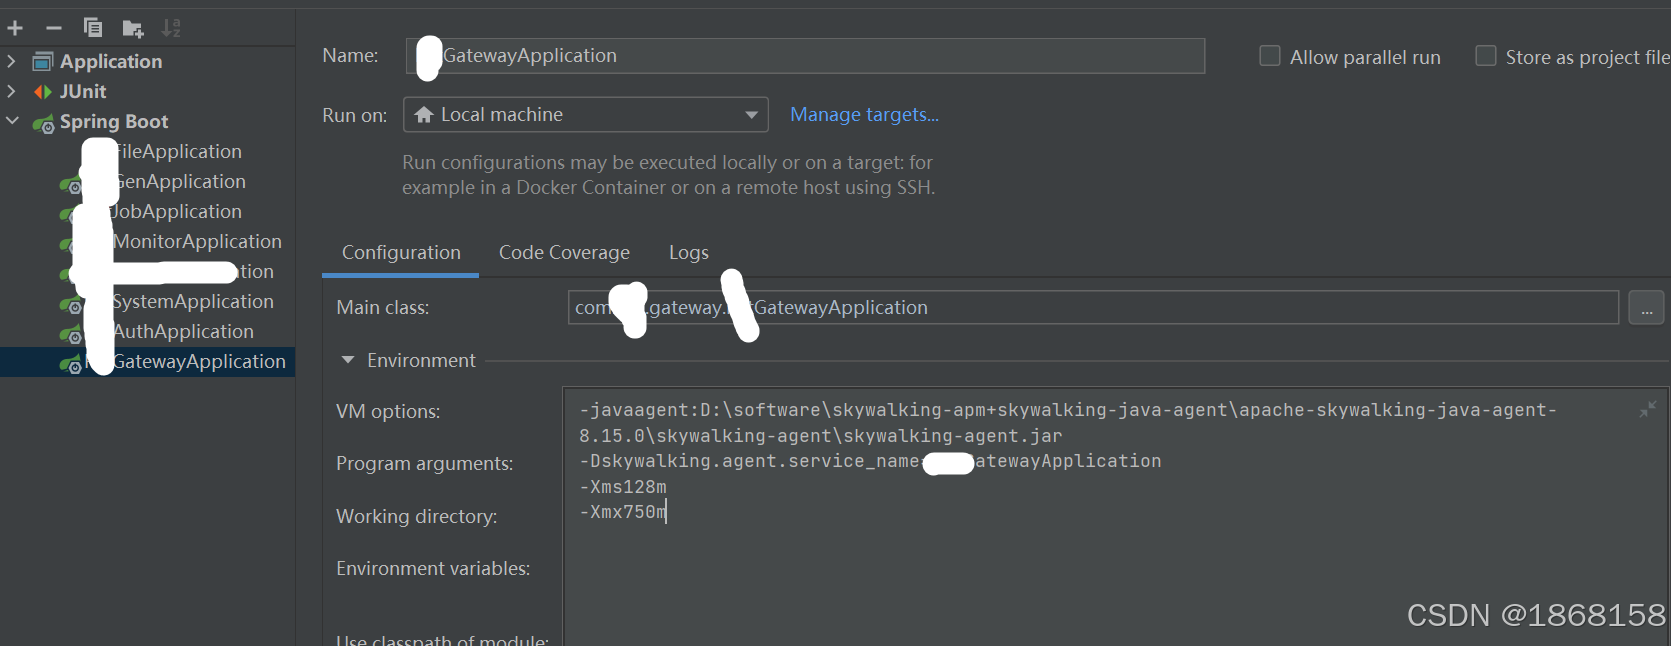Viewport: 1671px width, 646px height.
Task: Click the Spring Boot icon beside AuthApplication
Action: [70, 334]
